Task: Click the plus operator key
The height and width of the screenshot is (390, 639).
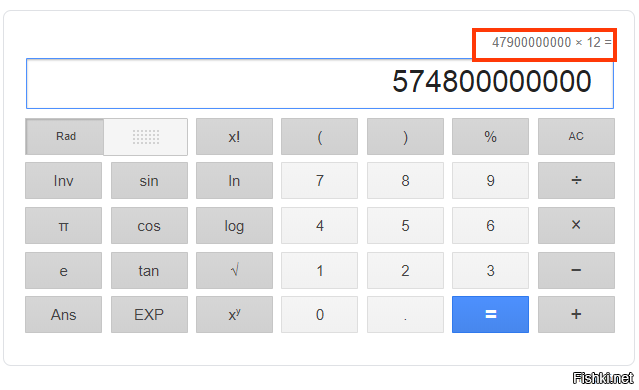Action: 576,315
